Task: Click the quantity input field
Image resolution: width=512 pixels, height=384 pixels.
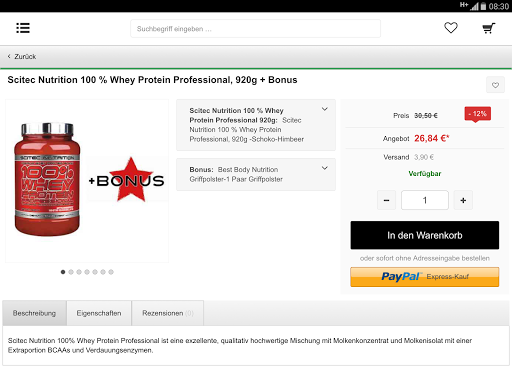Action: [x=425, y=200]
